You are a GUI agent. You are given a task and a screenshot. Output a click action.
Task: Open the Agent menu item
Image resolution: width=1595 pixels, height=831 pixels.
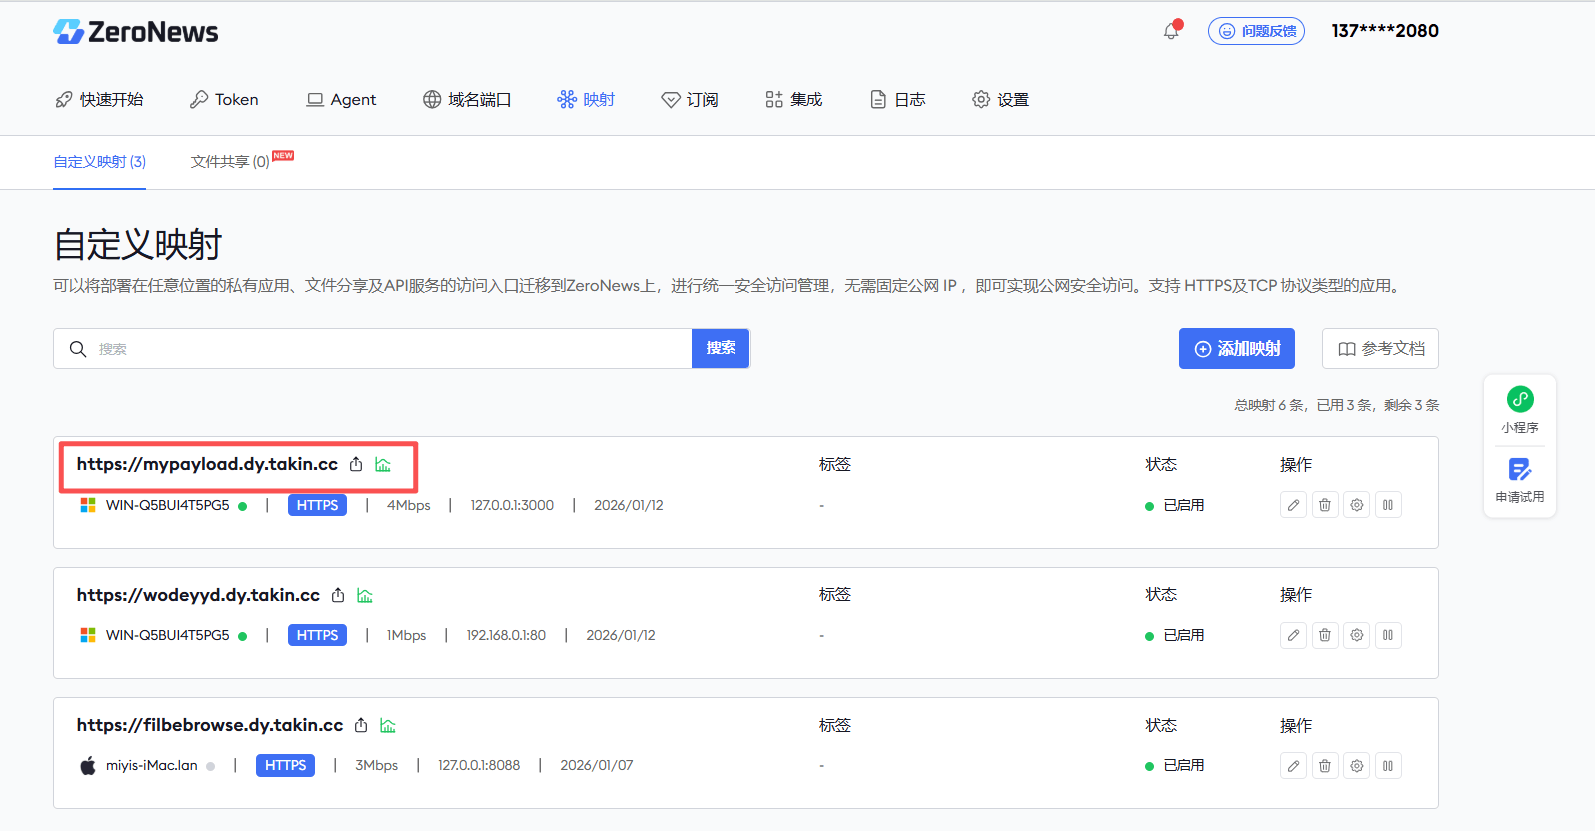click(341, 99)
